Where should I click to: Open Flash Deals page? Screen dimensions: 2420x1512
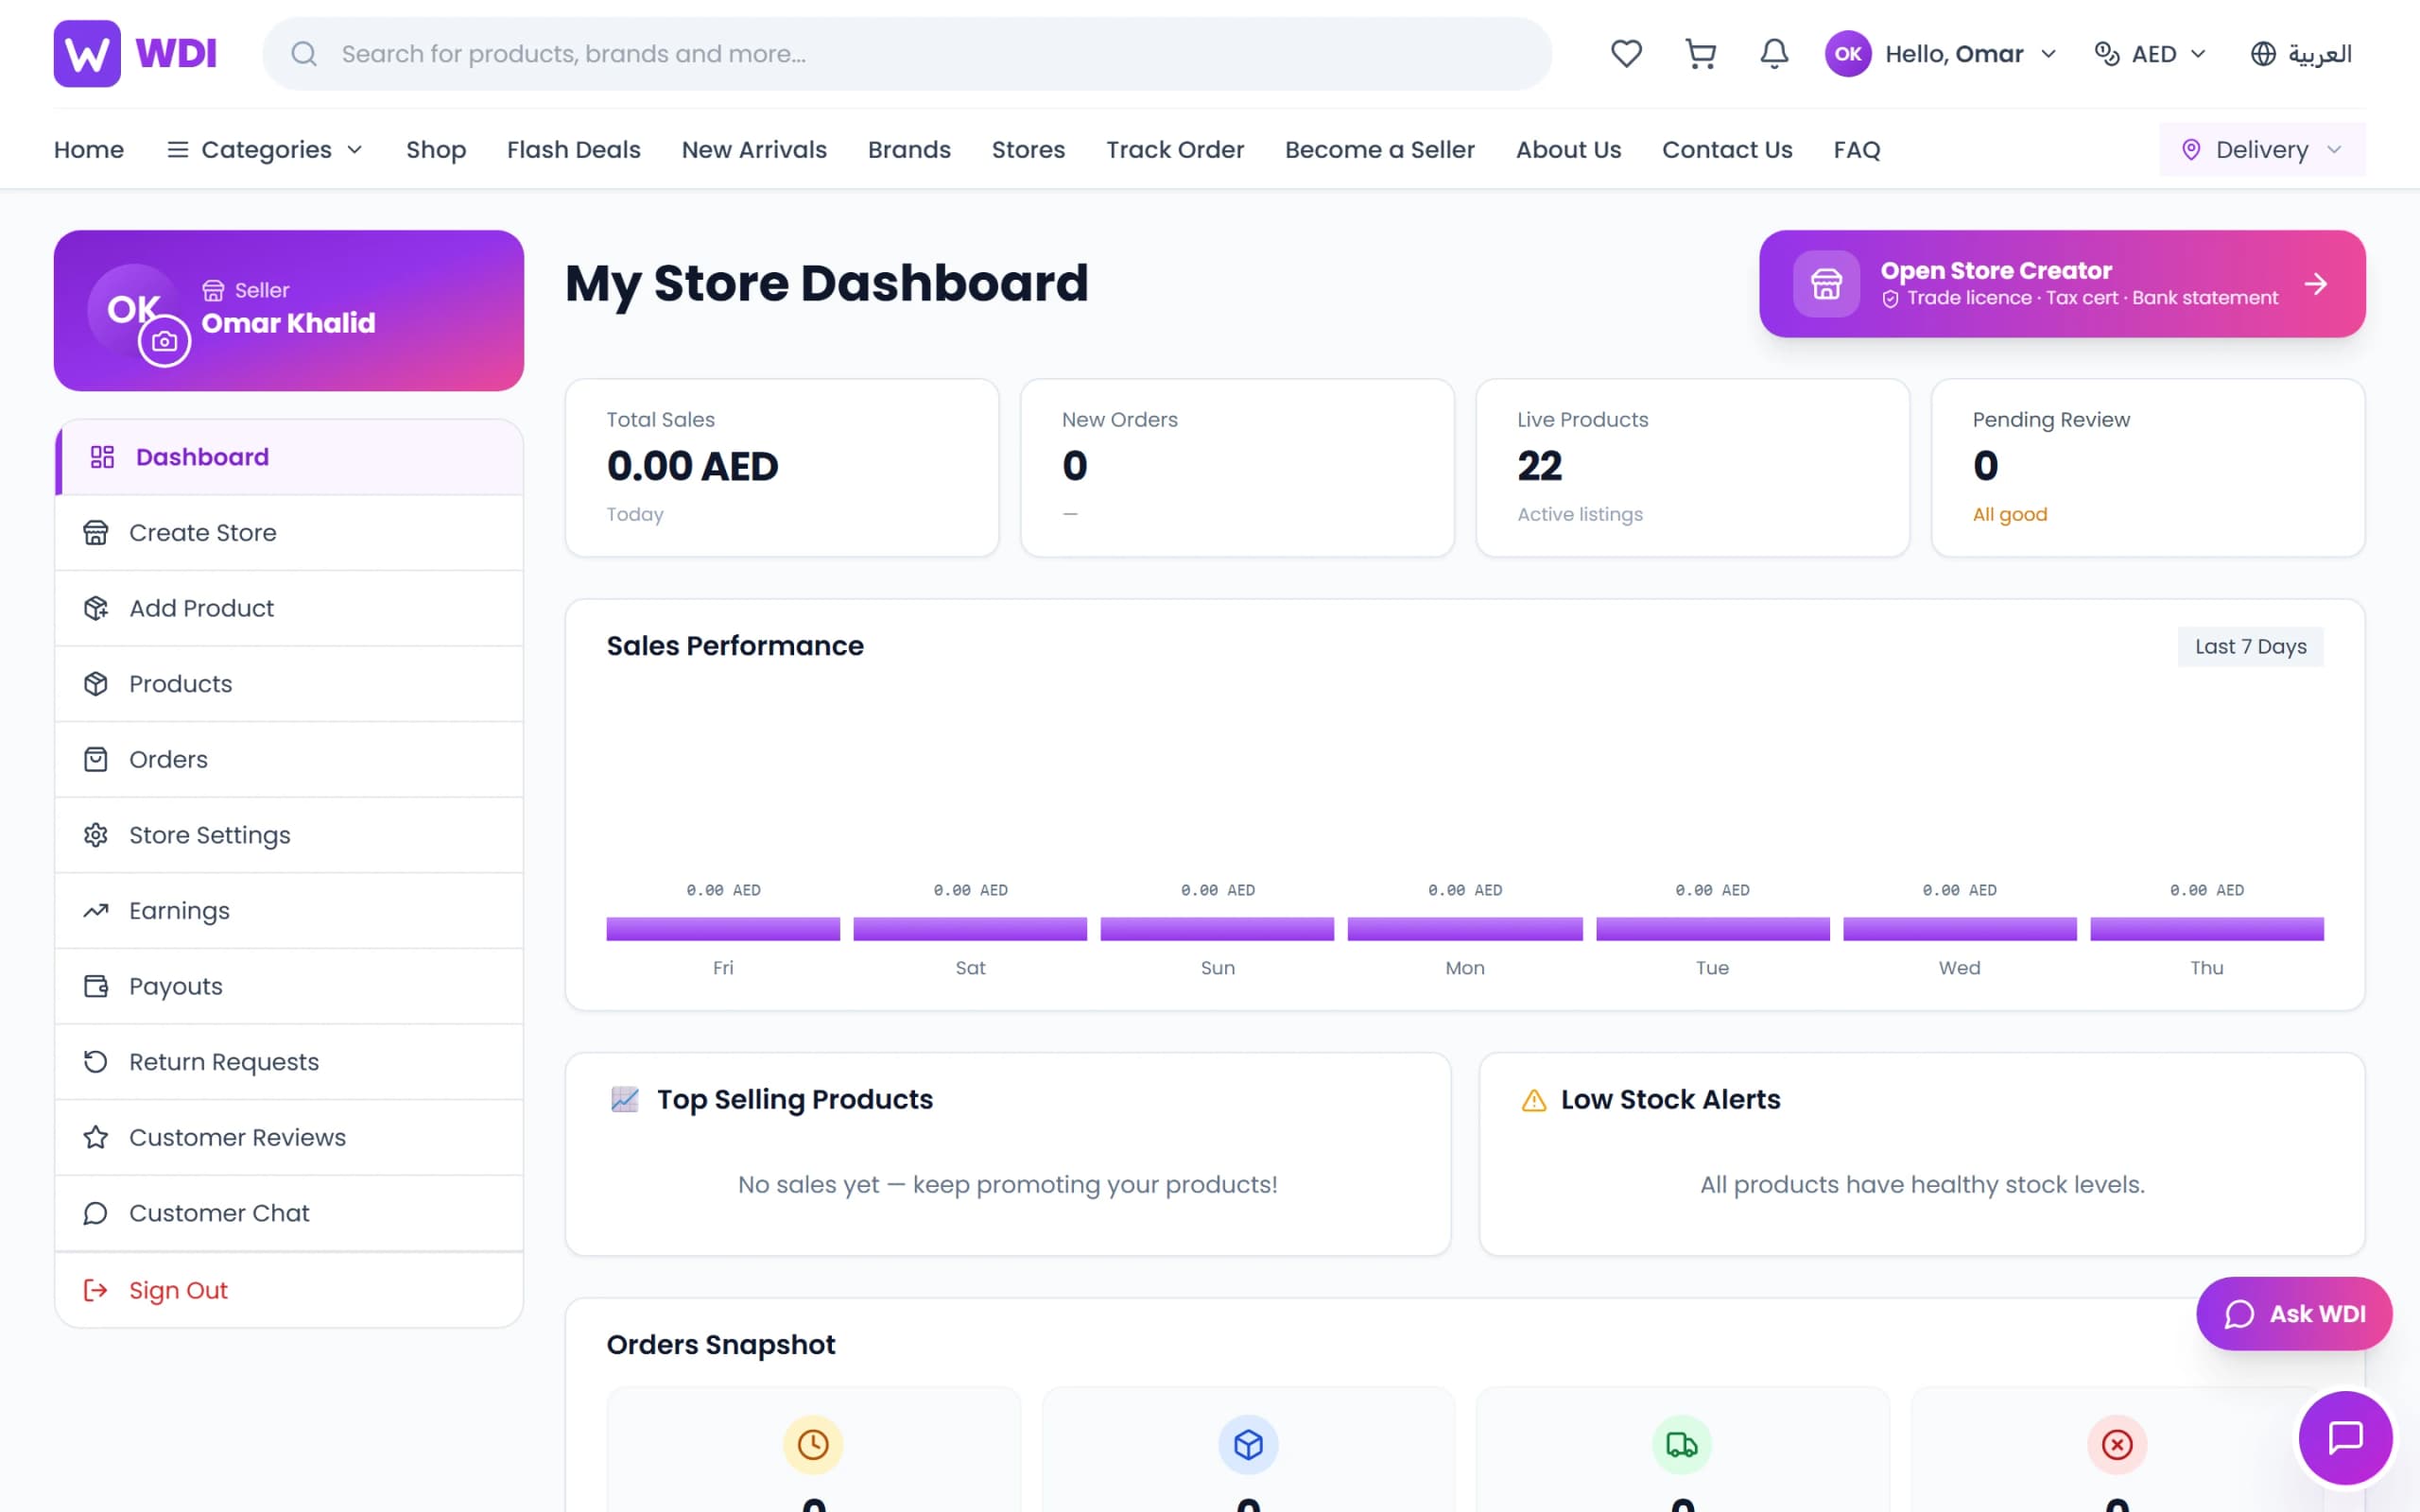[574, 150]
